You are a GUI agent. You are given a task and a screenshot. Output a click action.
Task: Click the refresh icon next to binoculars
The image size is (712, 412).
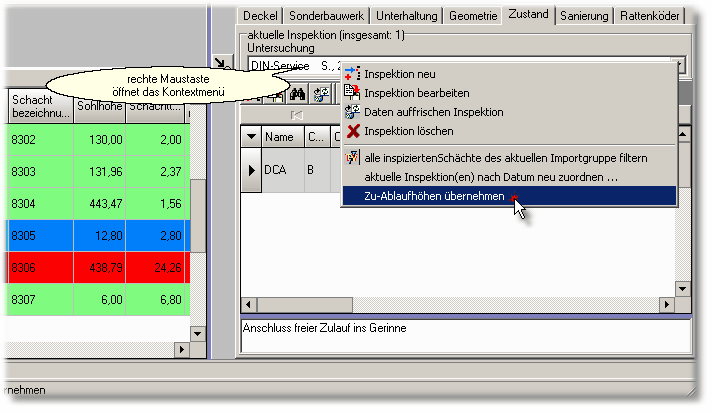click(320, 94)
